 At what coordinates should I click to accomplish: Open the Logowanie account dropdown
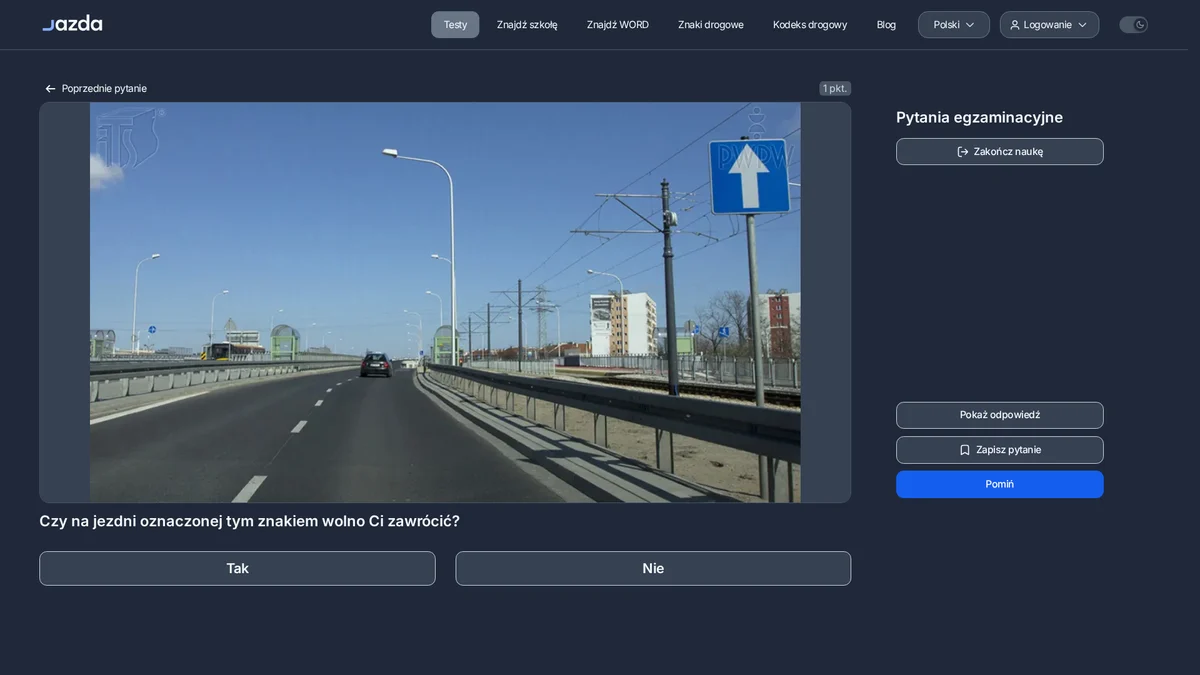pos(1049,25)
